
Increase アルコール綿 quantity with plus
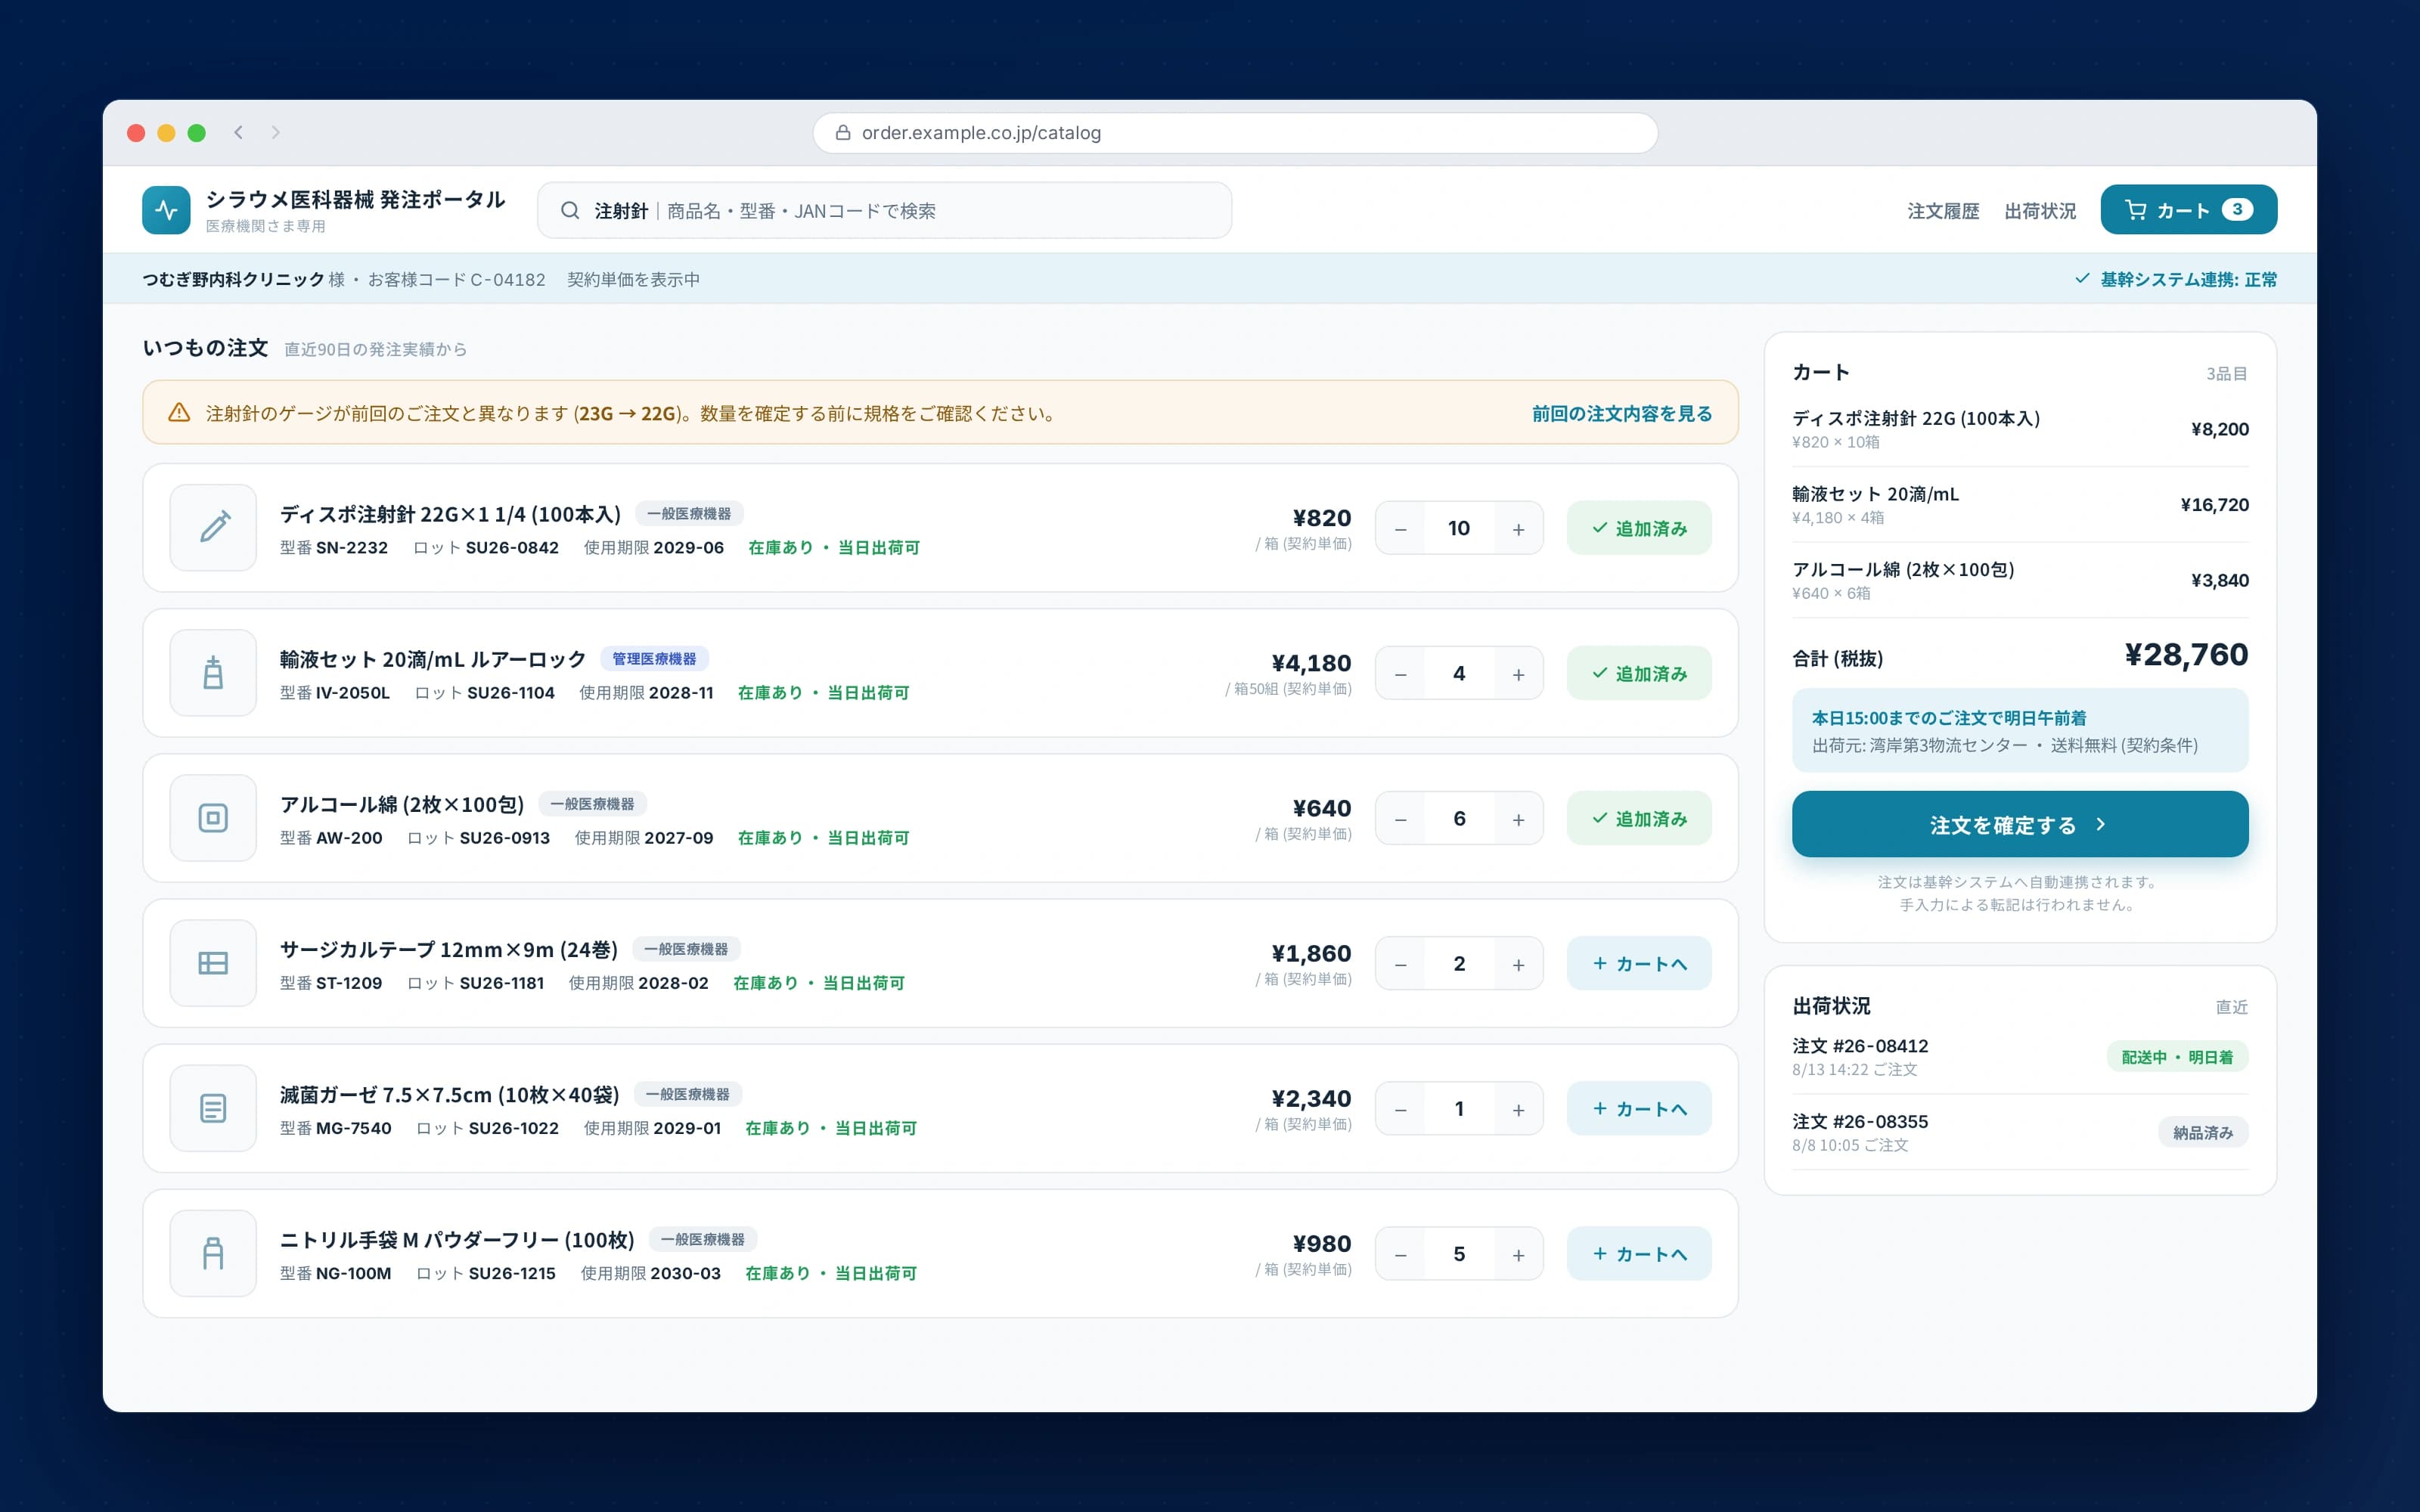(1518, 818)
